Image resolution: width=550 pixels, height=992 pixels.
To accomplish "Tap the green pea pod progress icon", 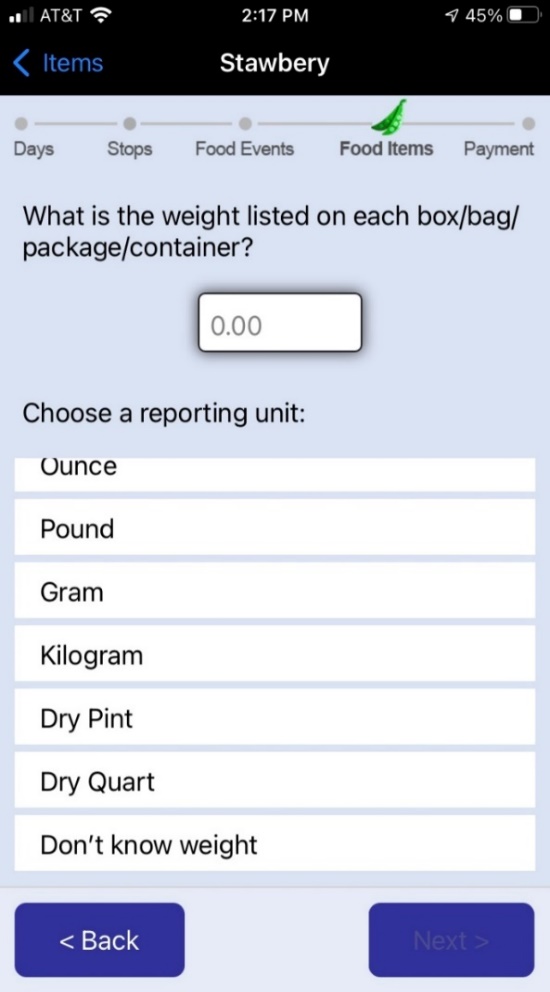I will point(389,118).
